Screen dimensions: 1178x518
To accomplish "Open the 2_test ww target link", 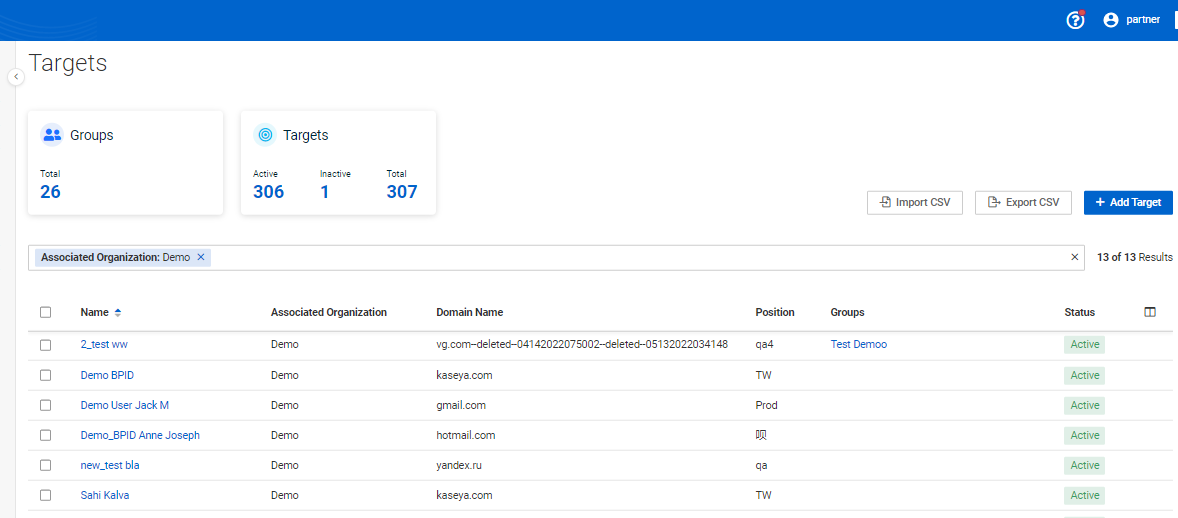I will pos(104,344).
